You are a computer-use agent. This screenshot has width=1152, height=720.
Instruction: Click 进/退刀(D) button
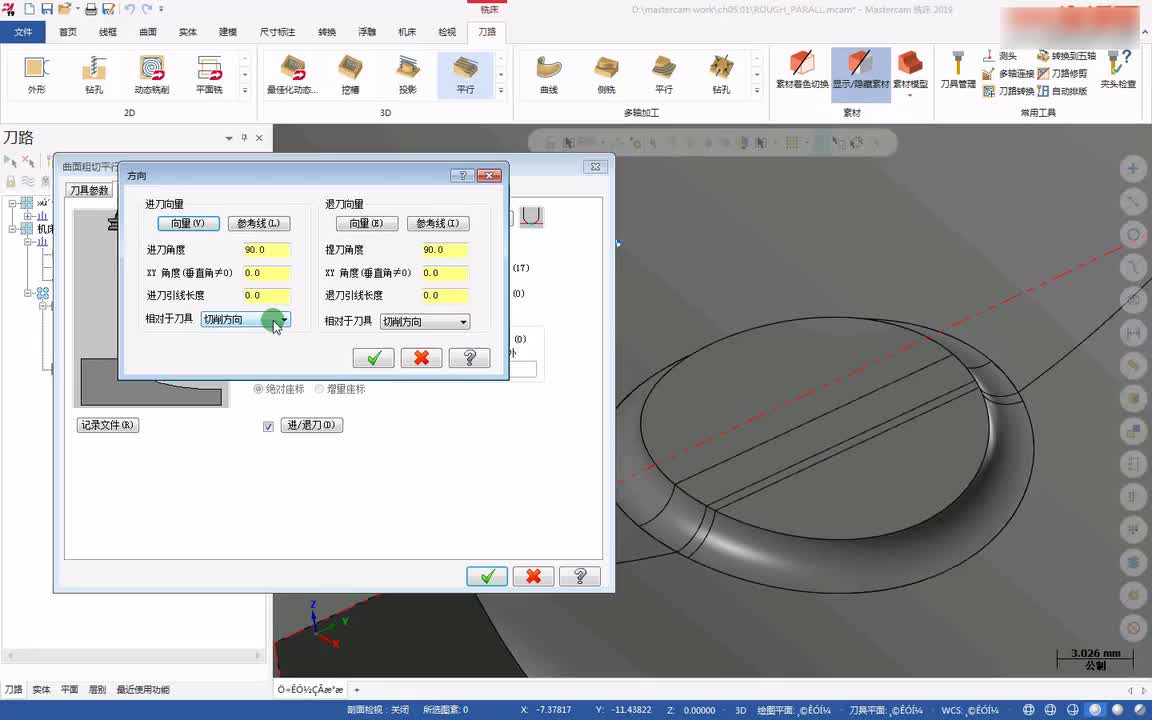(312, 425)
